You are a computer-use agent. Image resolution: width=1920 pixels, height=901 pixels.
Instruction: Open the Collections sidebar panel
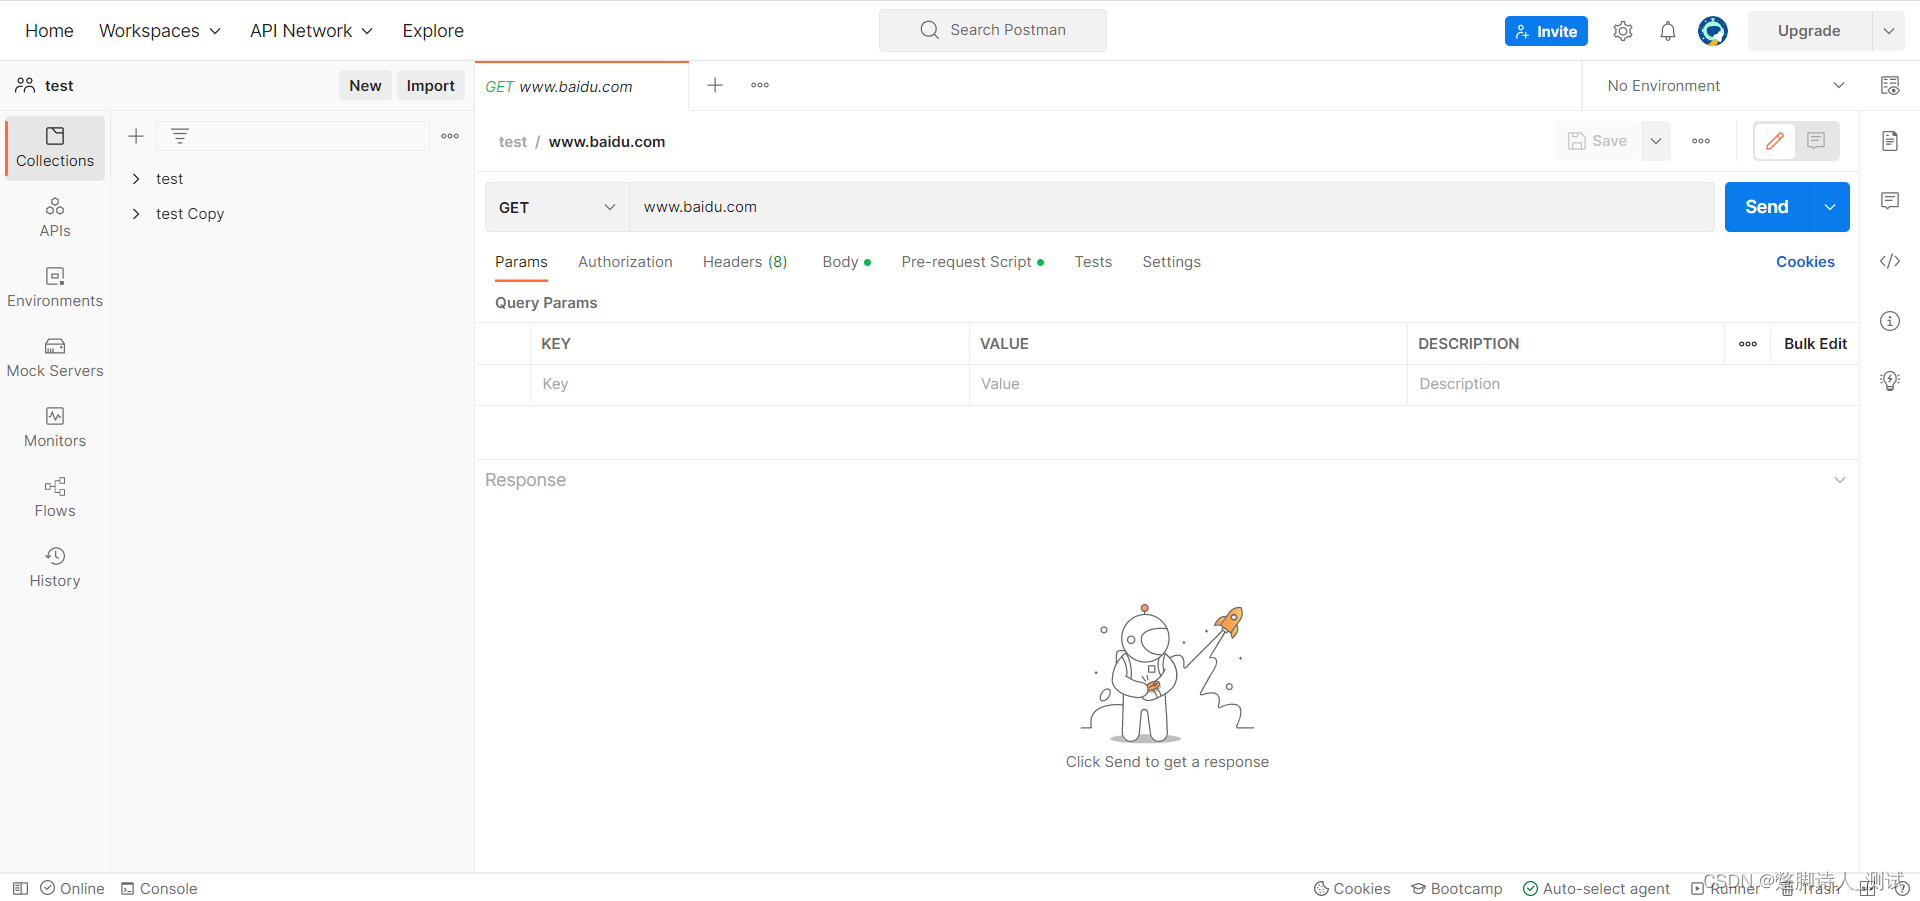click(55, 148)
